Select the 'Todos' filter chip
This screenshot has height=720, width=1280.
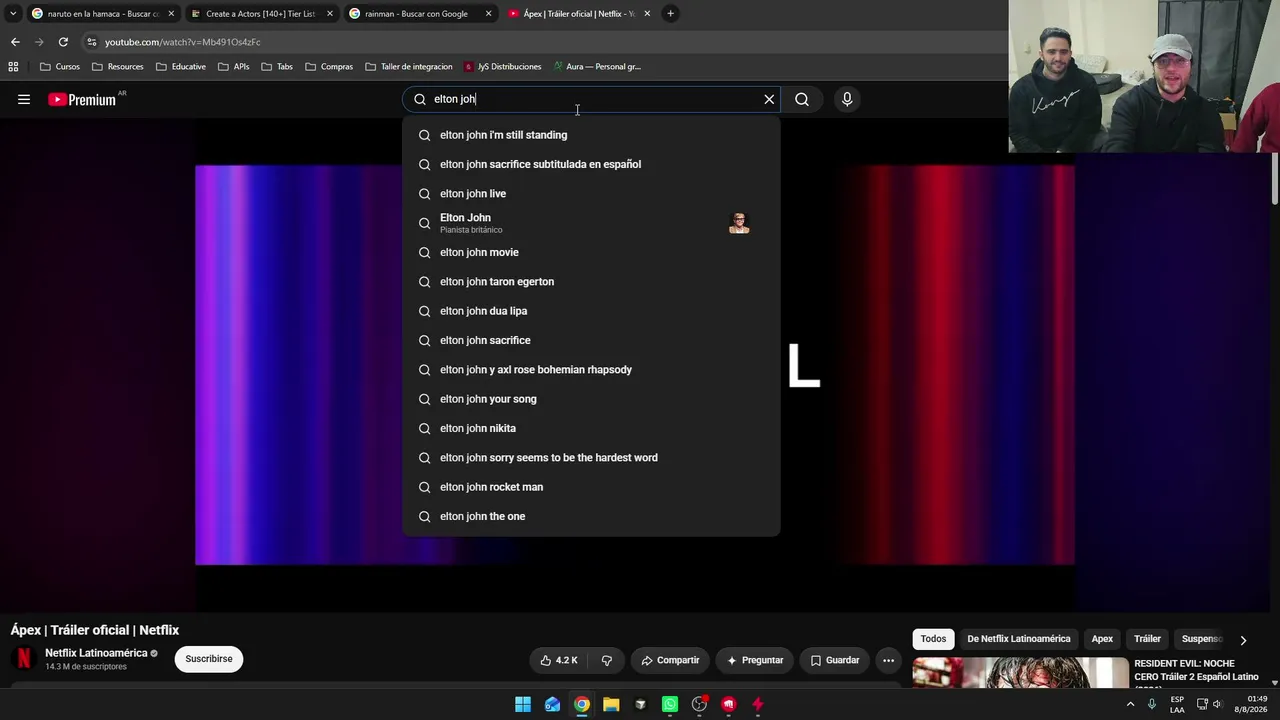(x=933, y=639)
